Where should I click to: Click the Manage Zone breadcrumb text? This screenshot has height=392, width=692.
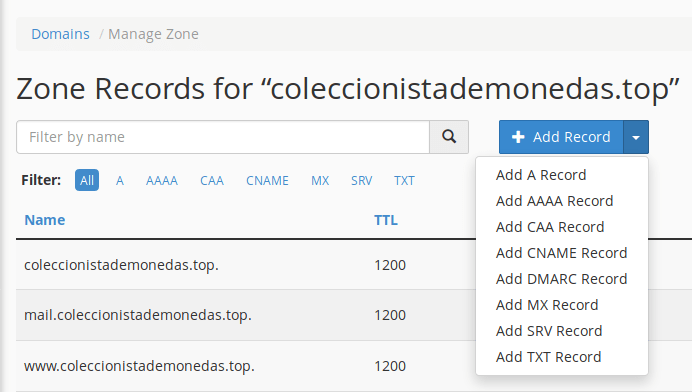[153, 34]
